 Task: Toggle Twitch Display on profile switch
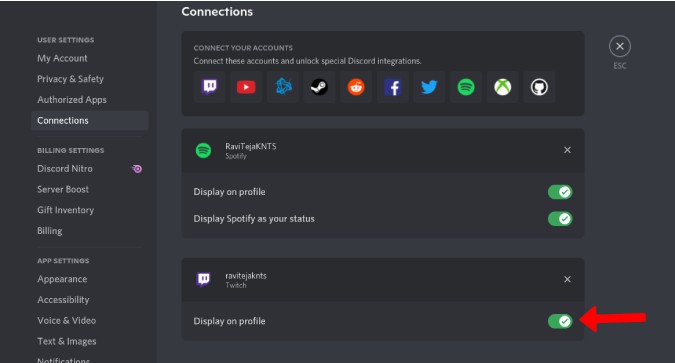coord(560,321)
